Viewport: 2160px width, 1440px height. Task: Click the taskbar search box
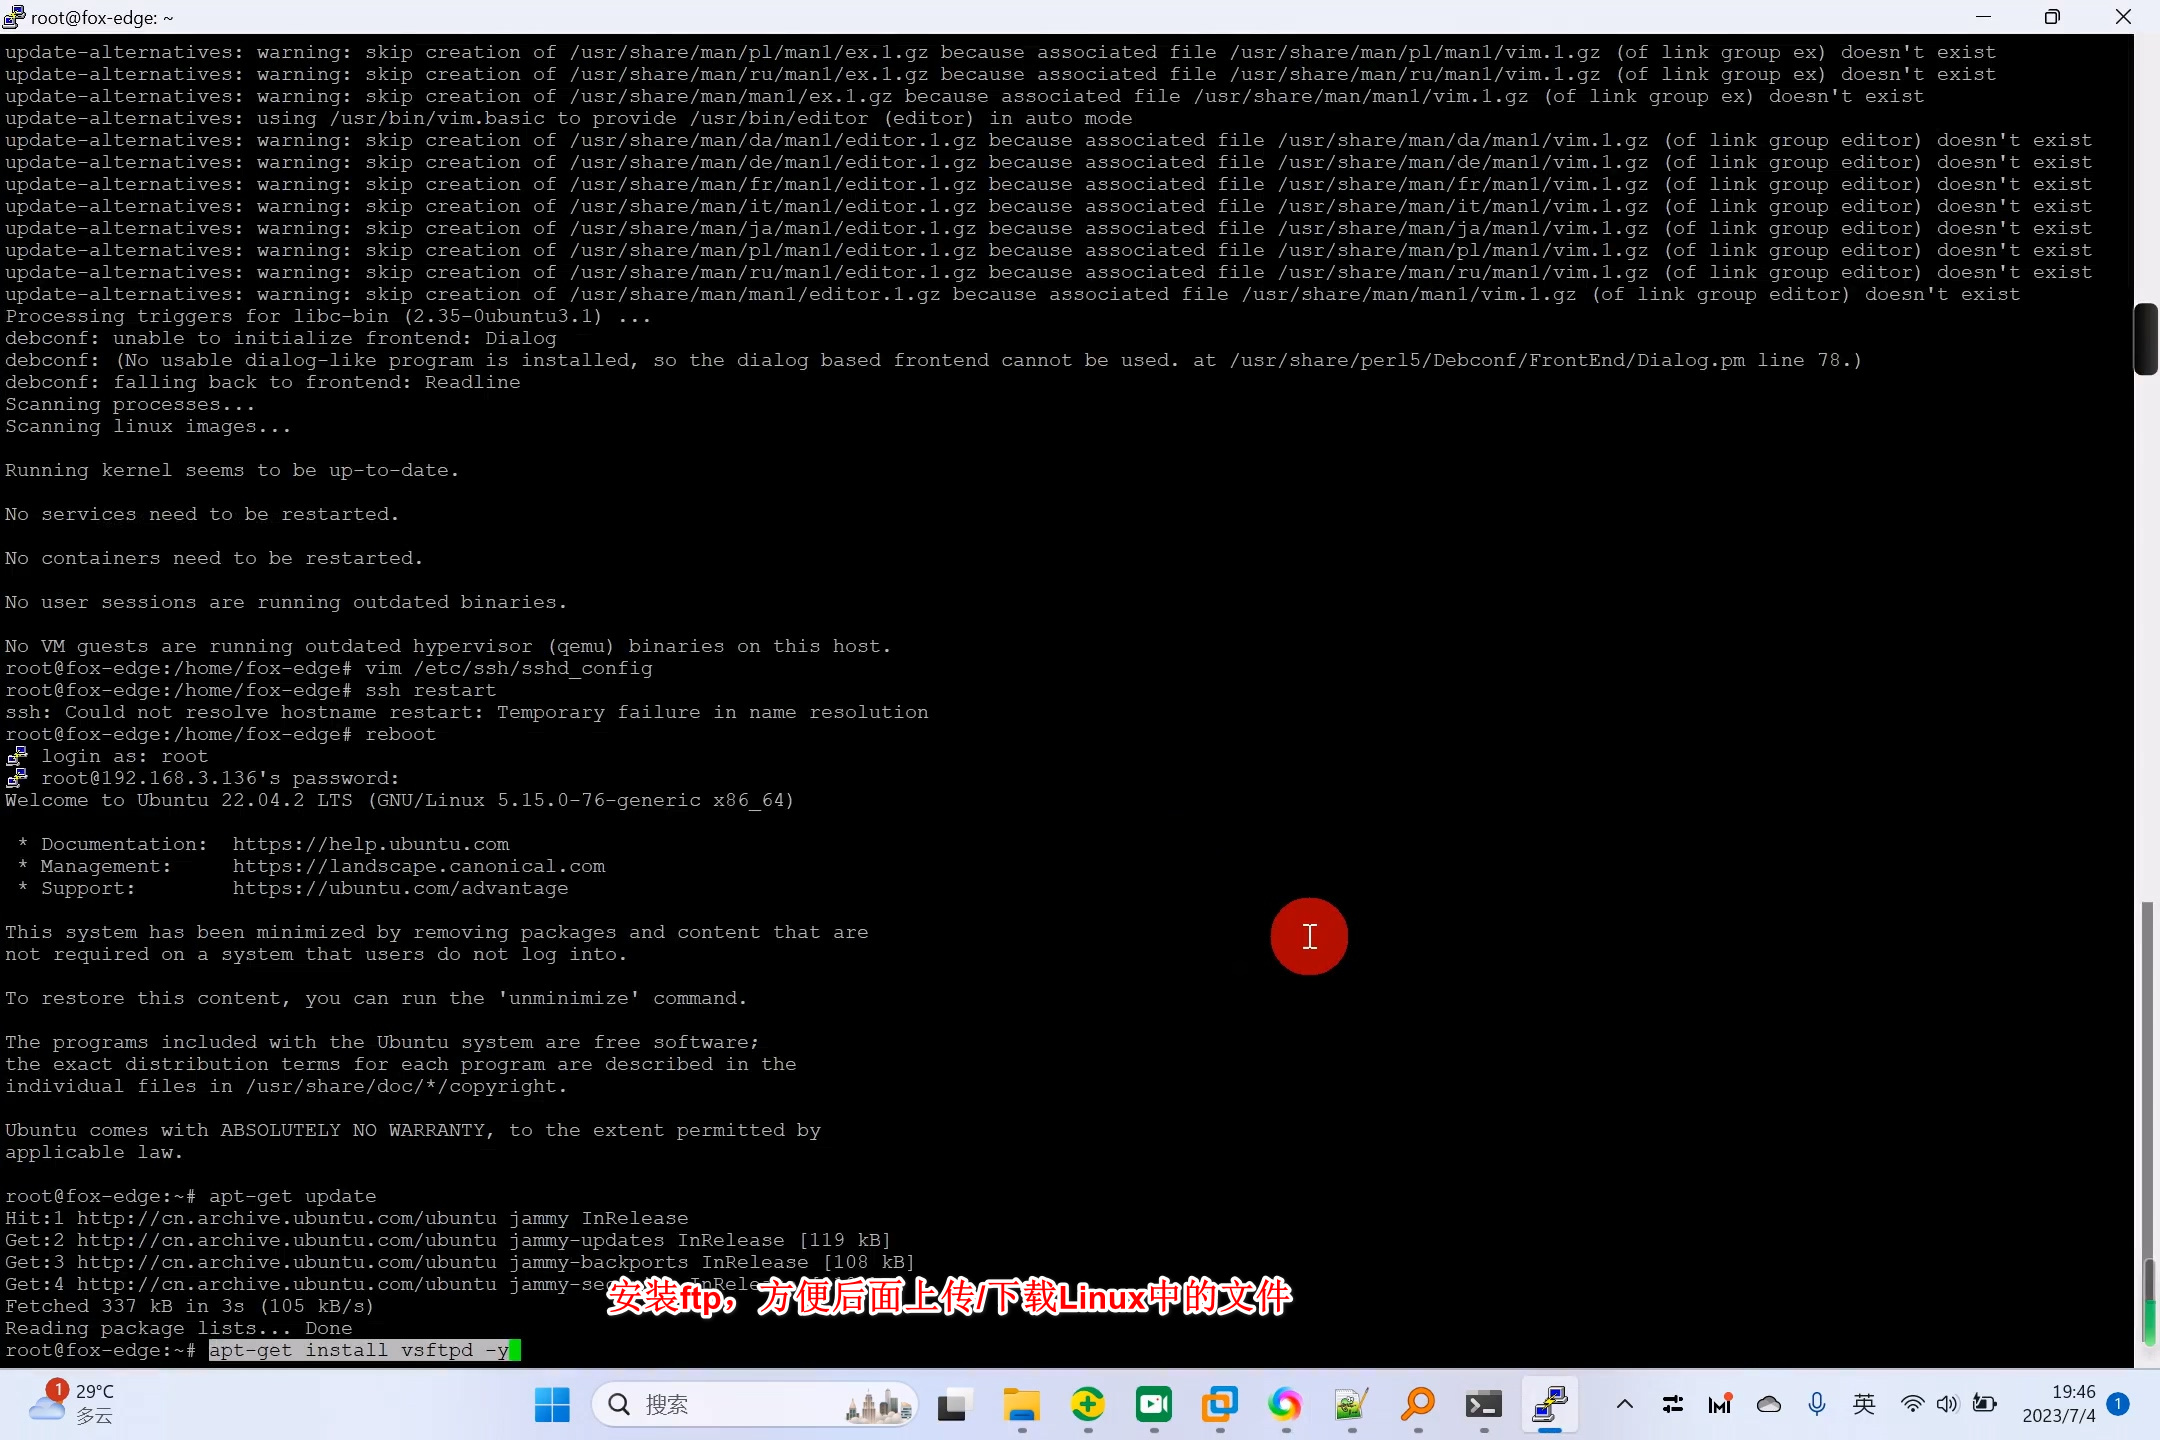point(755,1405)
